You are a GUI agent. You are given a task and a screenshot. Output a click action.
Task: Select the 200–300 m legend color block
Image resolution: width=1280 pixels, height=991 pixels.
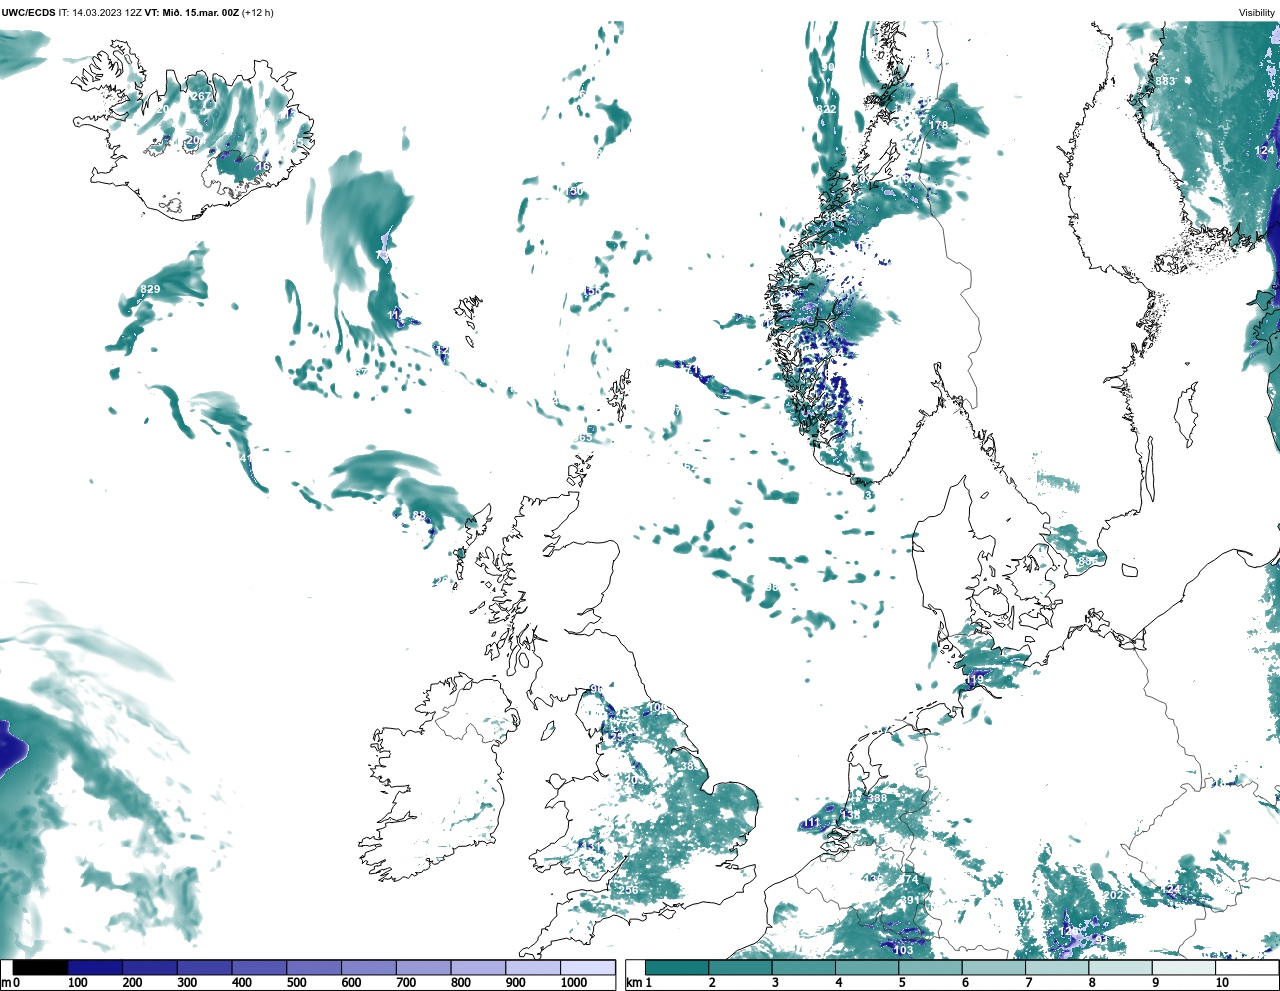point(150,968)
